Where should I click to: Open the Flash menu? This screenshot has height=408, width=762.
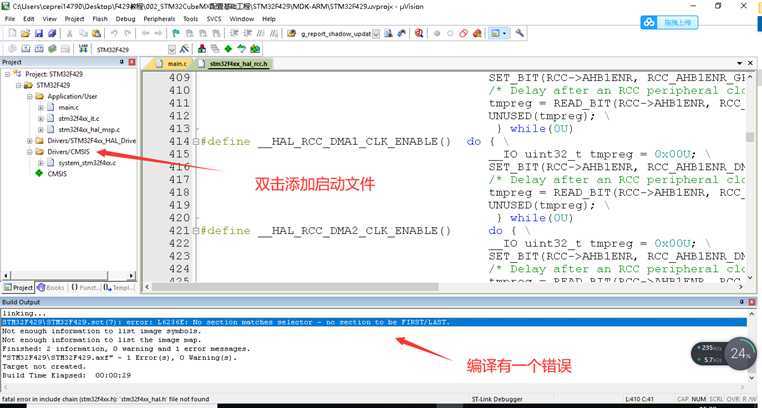coord(100,19)
